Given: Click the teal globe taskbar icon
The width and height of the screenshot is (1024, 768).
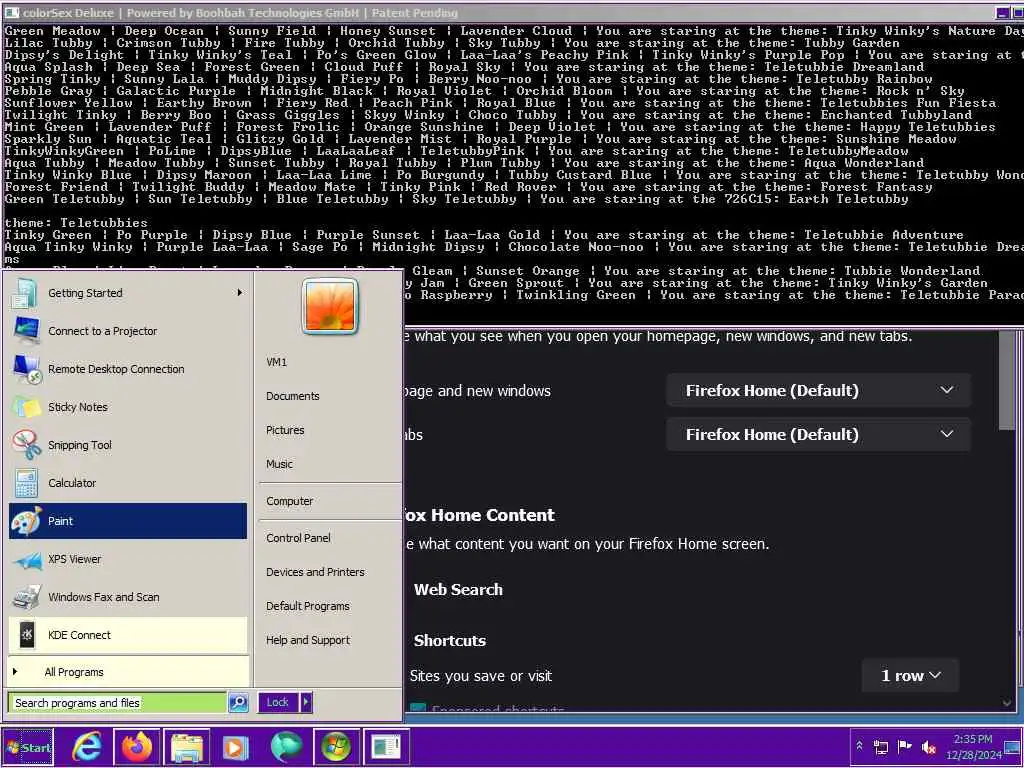Looking at the screenshot, I should coord(286,747).
